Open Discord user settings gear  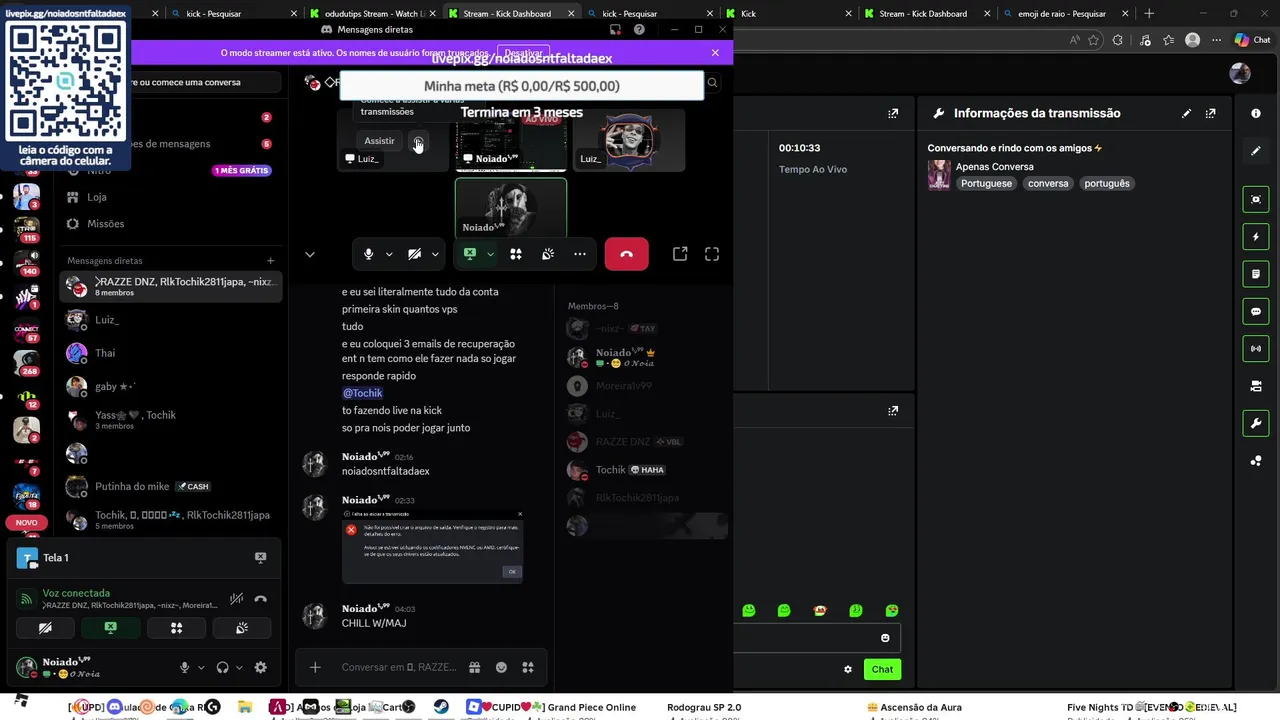point(261,667)
